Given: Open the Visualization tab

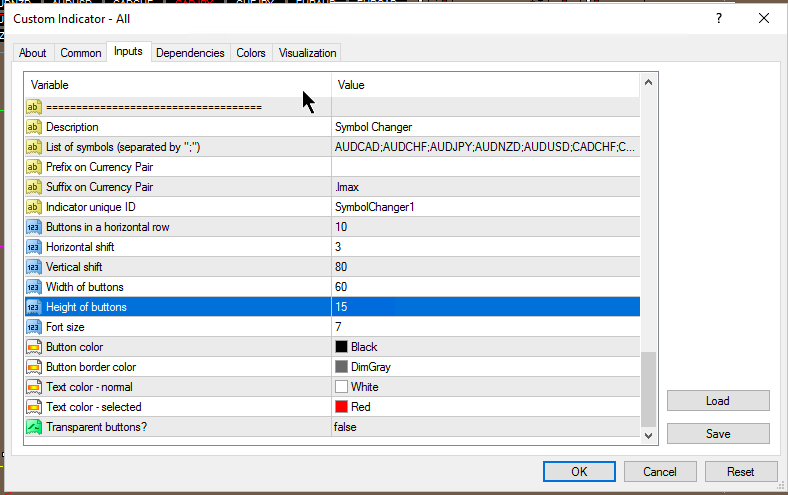Looking at the screenshot, I should point(308,53).
